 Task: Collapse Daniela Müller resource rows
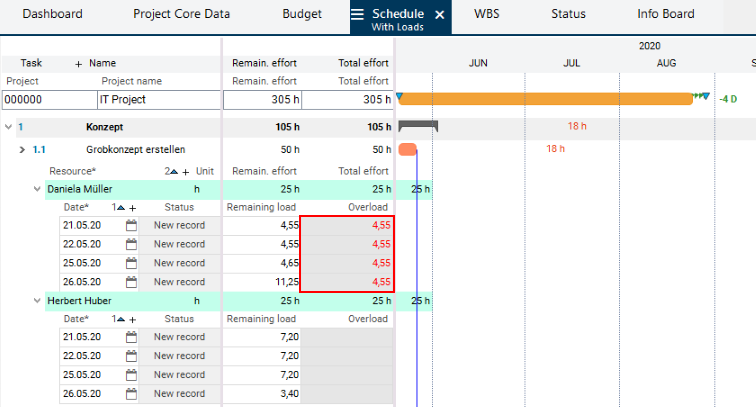[37, 189]
